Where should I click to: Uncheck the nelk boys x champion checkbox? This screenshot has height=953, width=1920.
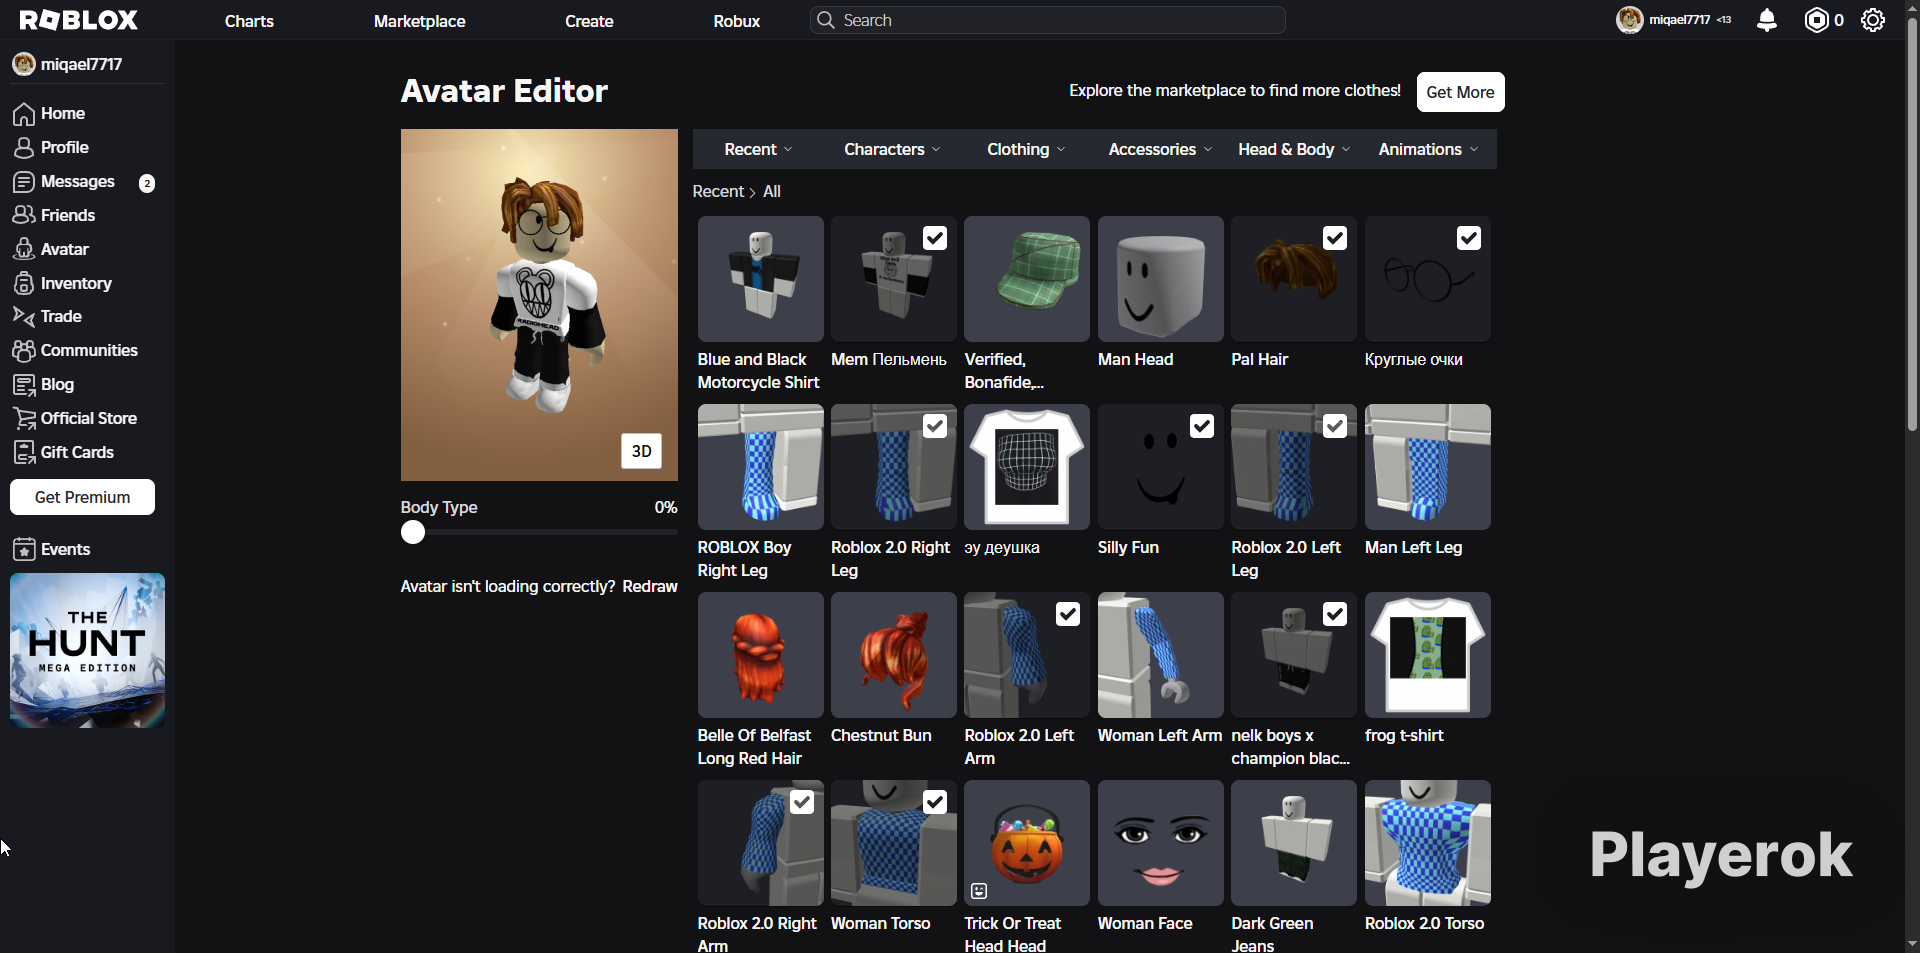click(1335, 614)
